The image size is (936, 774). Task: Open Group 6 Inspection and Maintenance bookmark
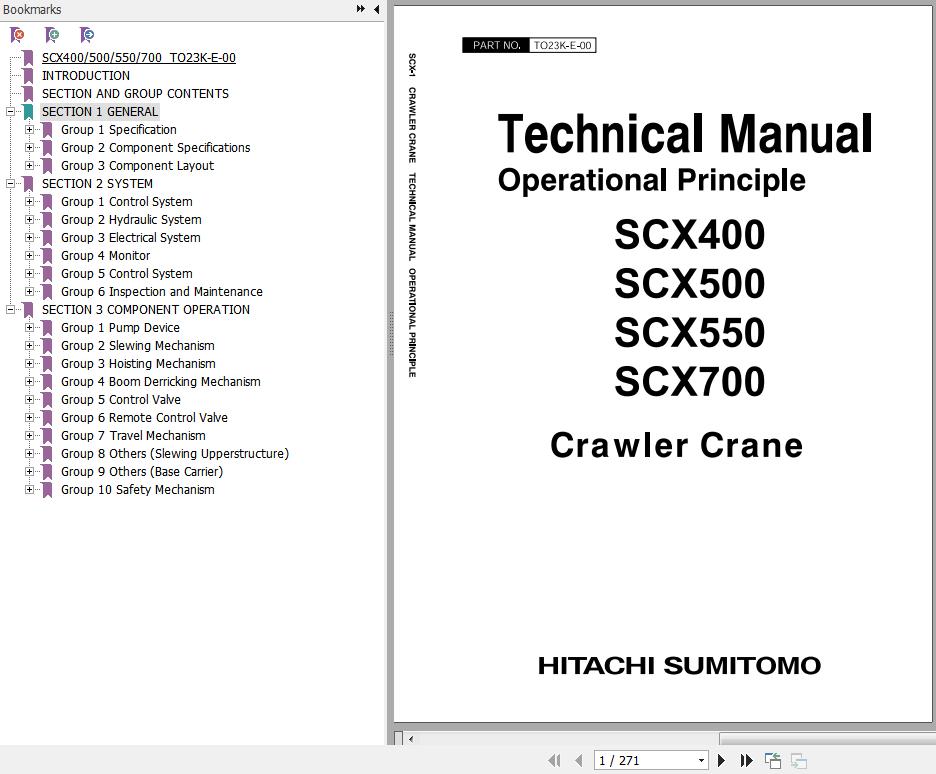pyautogui.click(x=161, y=292)
